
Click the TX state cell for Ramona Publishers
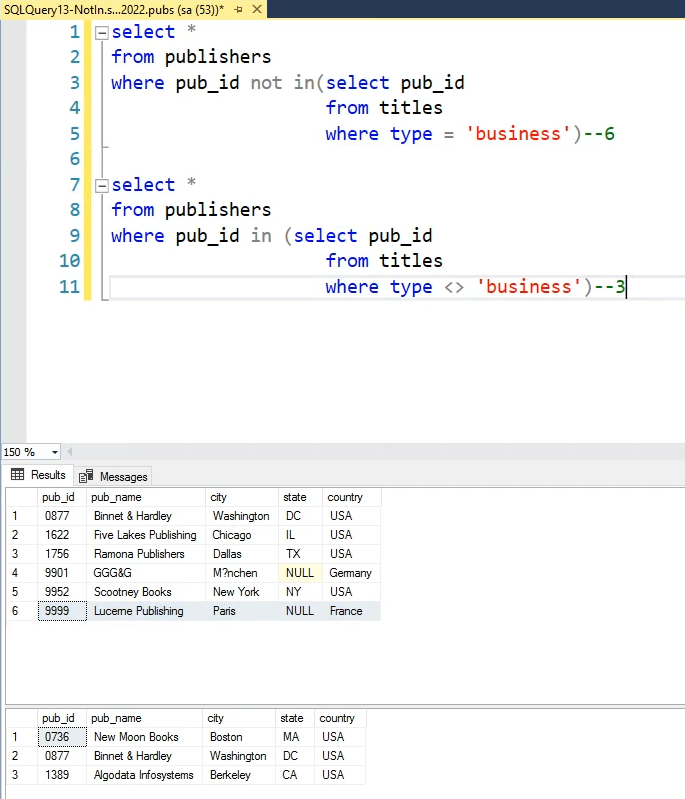tap(300, 554)
